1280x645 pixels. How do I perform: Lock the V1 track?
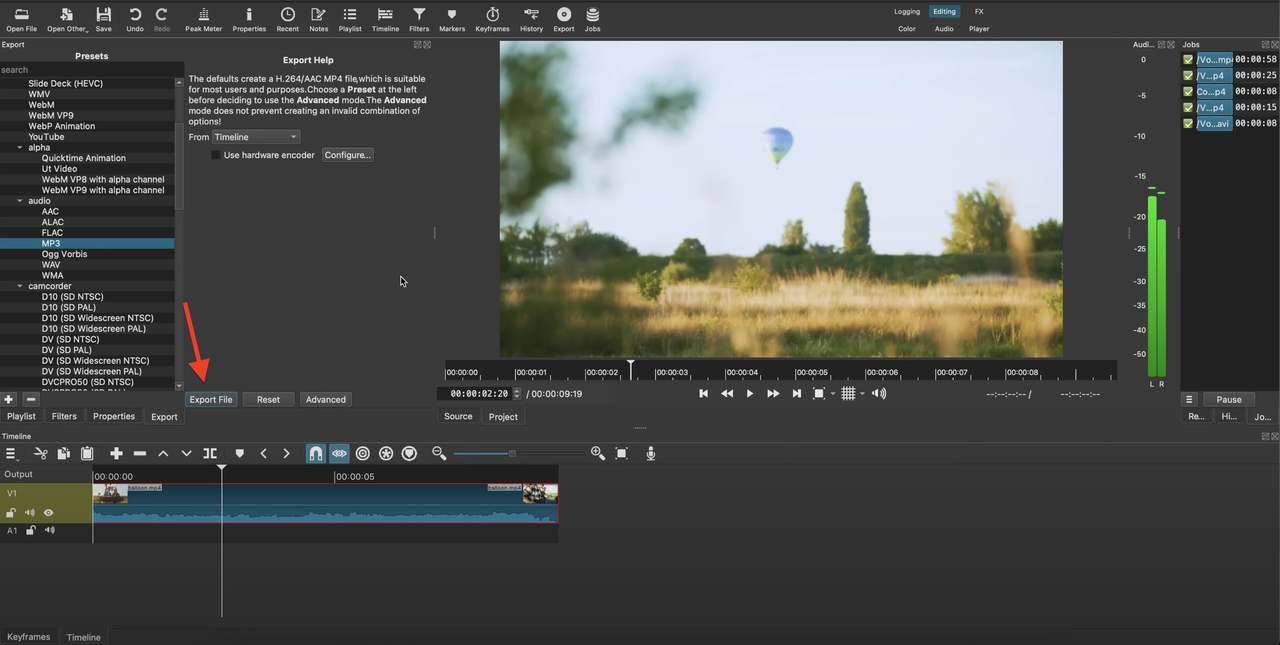11,513
